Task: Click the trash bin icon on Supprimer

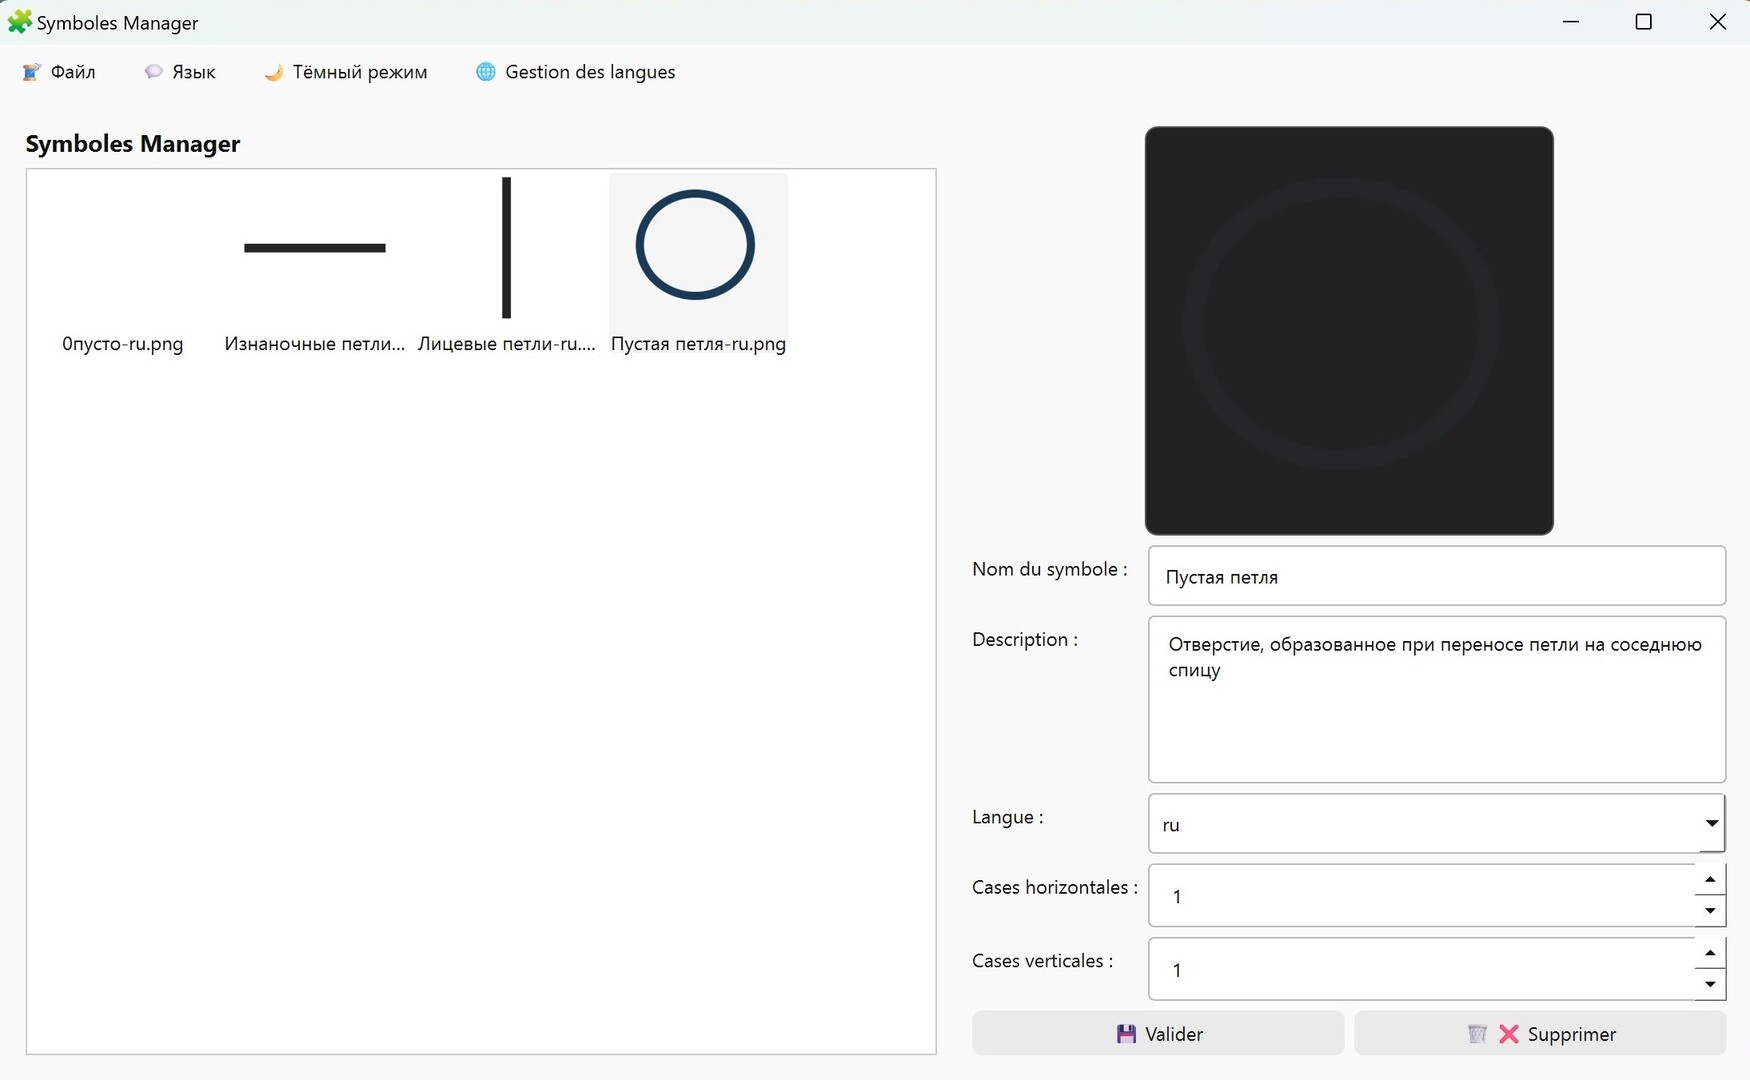Action: [1477, 1034]
